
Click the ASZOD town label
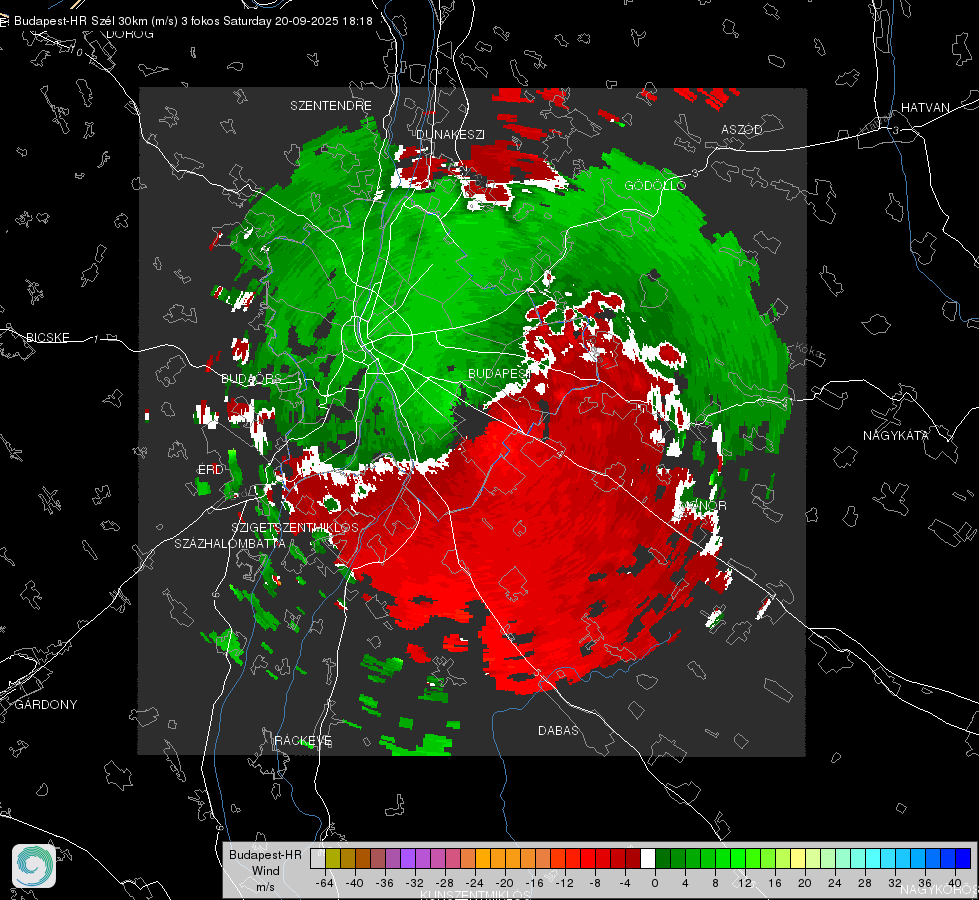(742, 129)
